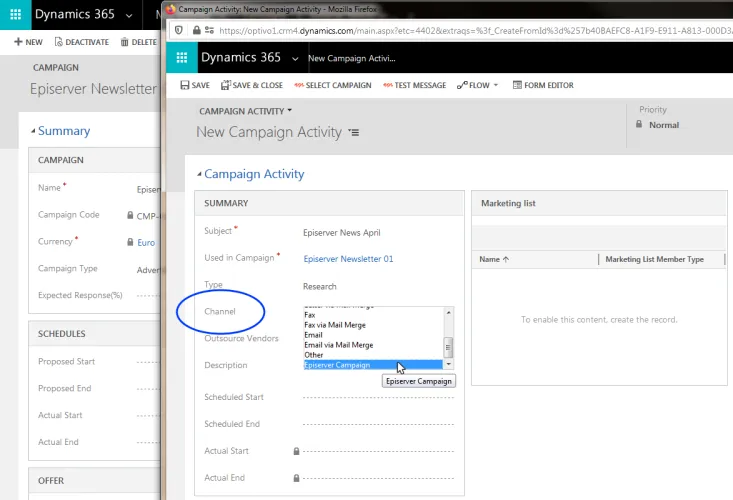Open the Form Editor
The image size is (733, 500).
[543, 85]
